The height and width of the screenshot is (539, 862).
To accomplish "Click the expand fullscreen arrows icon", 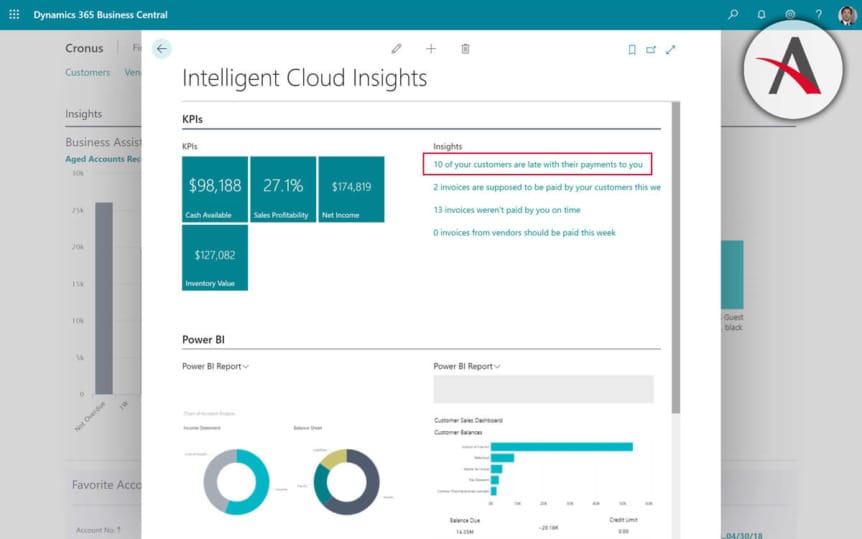I will [x=670, y=50].
